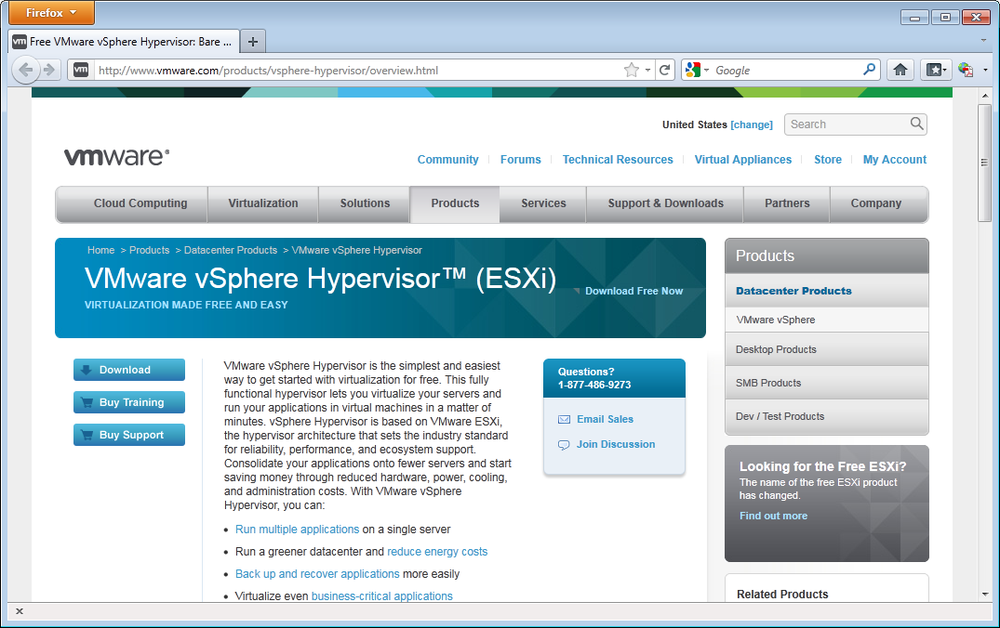
Task: Click the Feedback icon right of Bookmarks
Action: pyautogui.click(x=966, y=70)
